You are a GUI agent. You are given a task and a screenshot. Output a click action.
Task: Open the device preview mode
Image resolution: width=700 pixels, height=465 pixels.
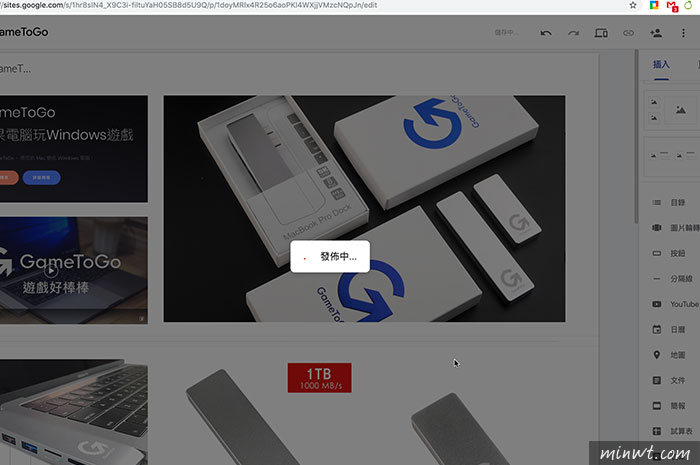pos(601,33)
